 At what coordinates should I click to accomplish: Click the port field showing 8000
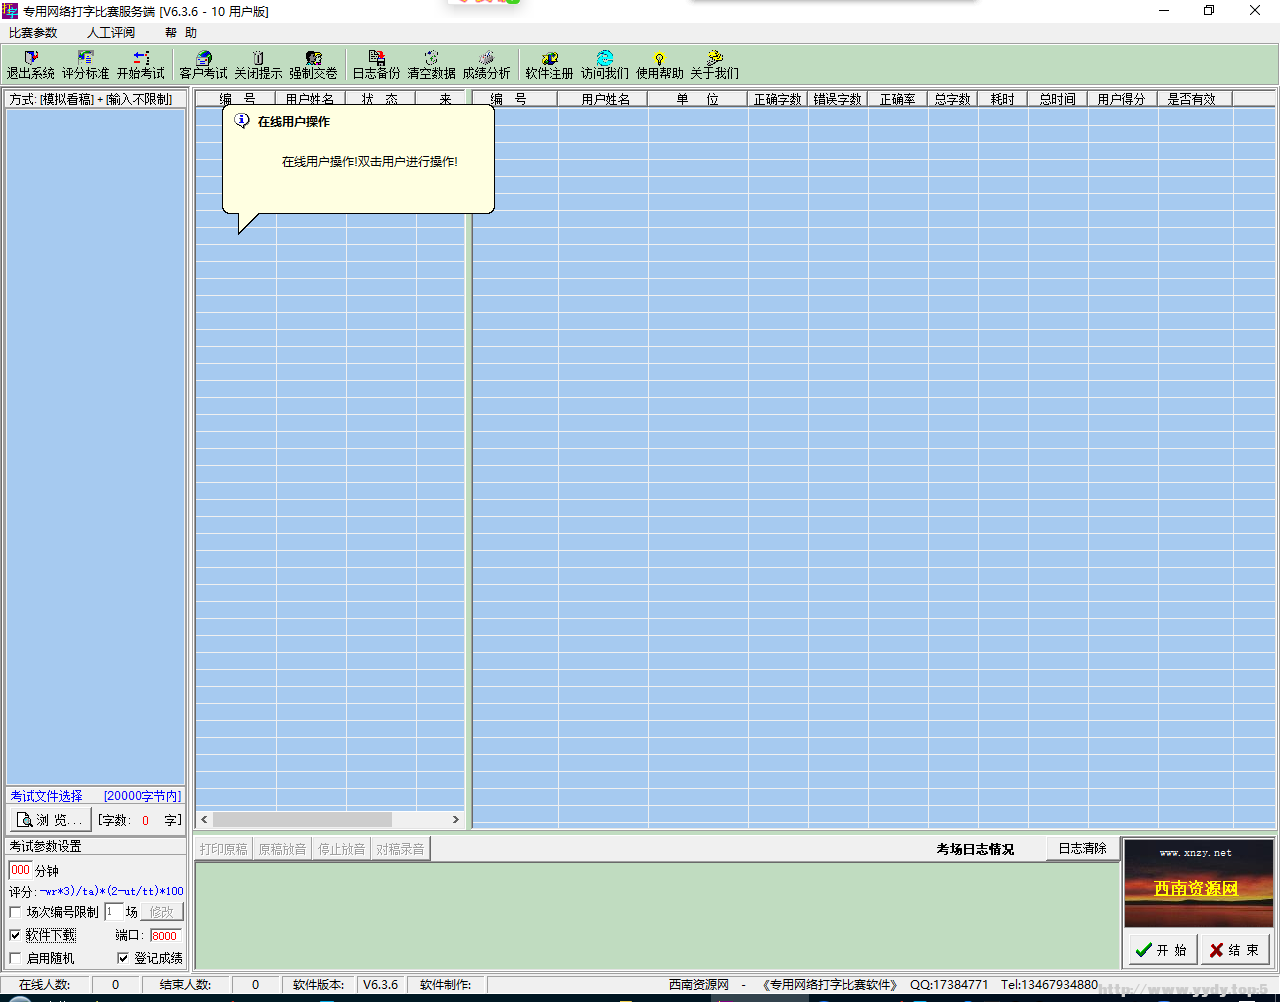point(165,936)
